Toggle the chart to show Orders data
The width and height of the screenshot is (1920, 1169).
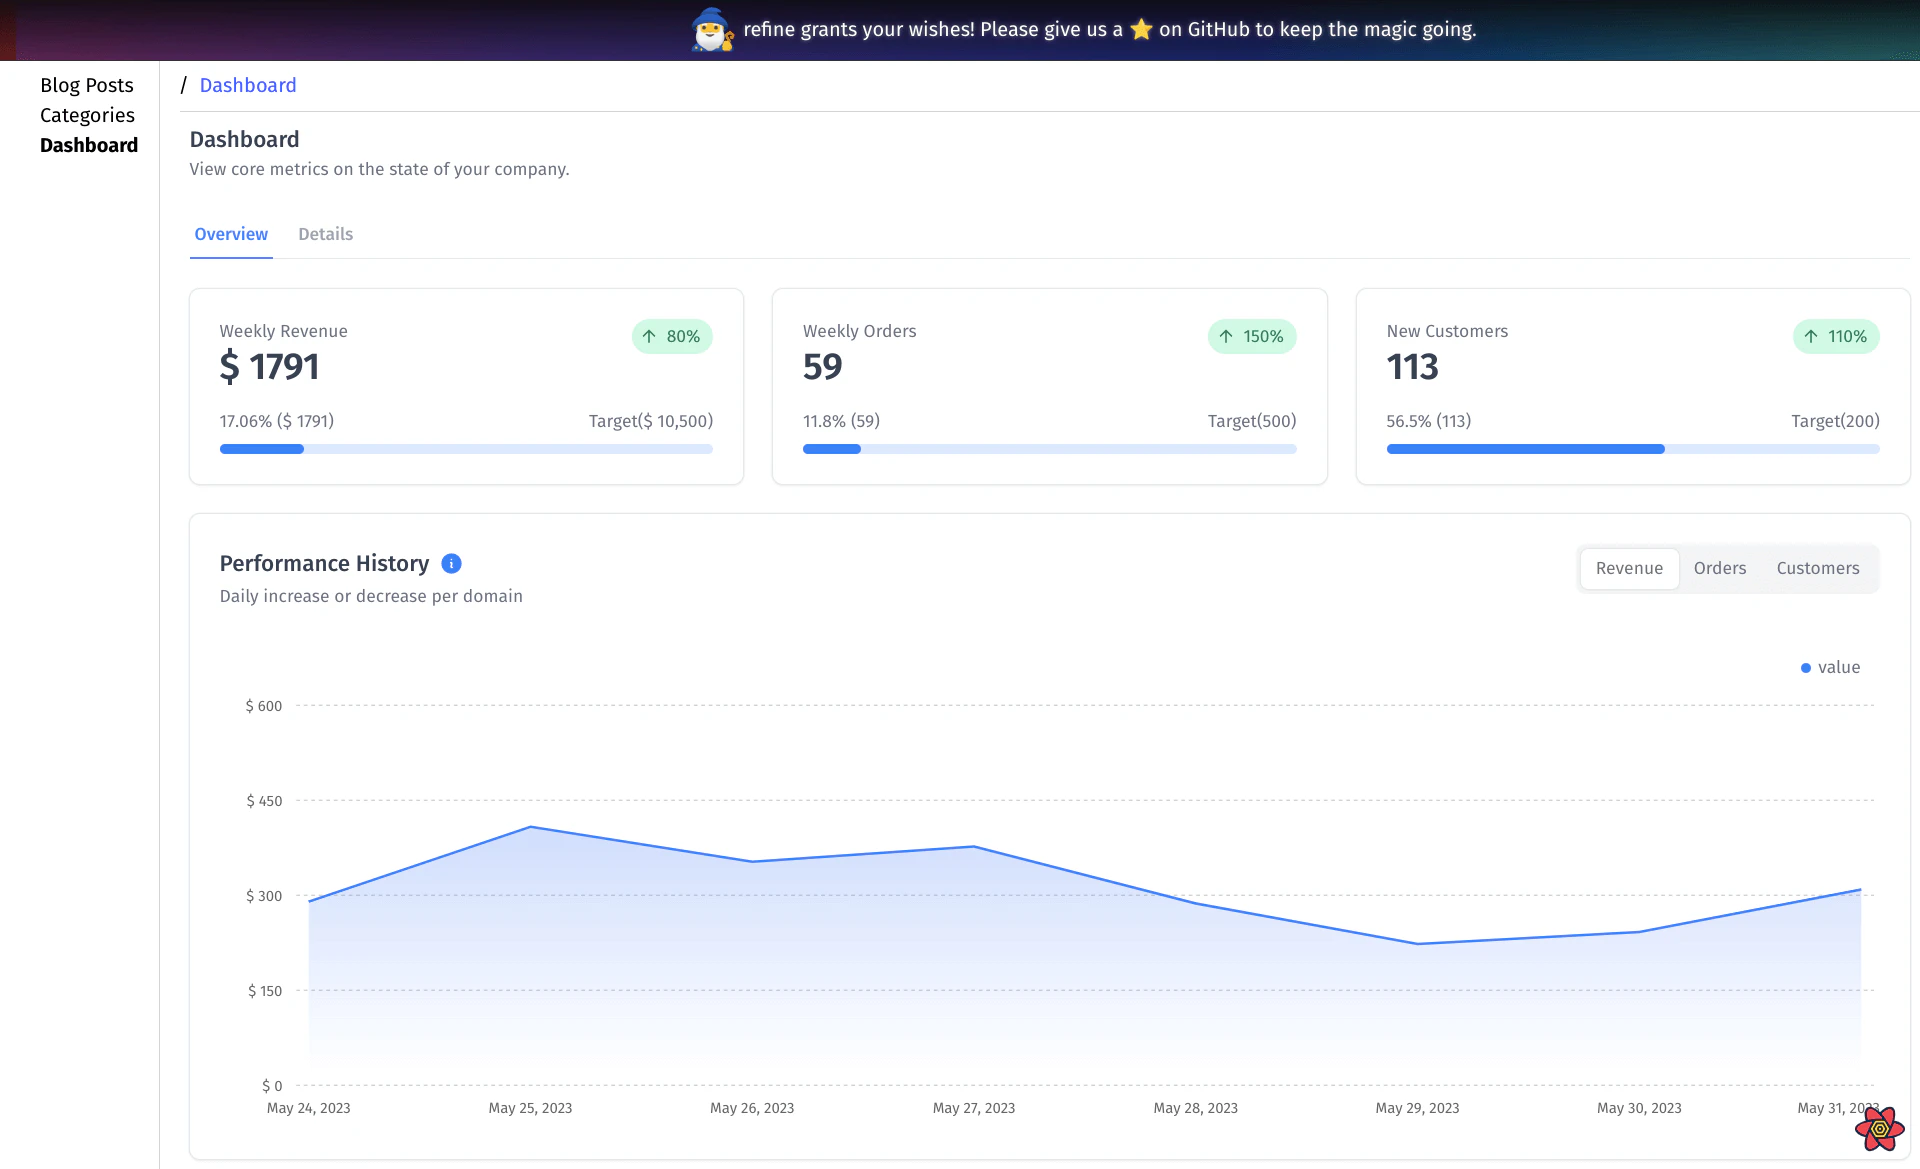[x=1719, y=568]
